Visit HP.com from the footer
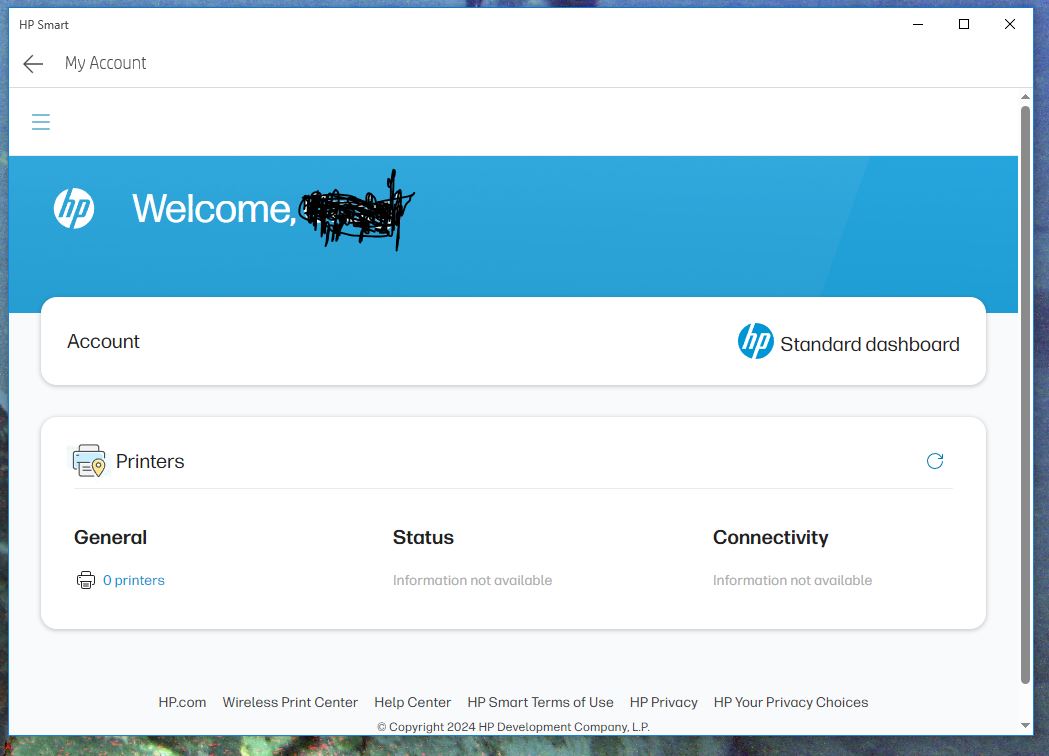The image size is (1049, 756). pyautogui.click(x=184, y=702)
